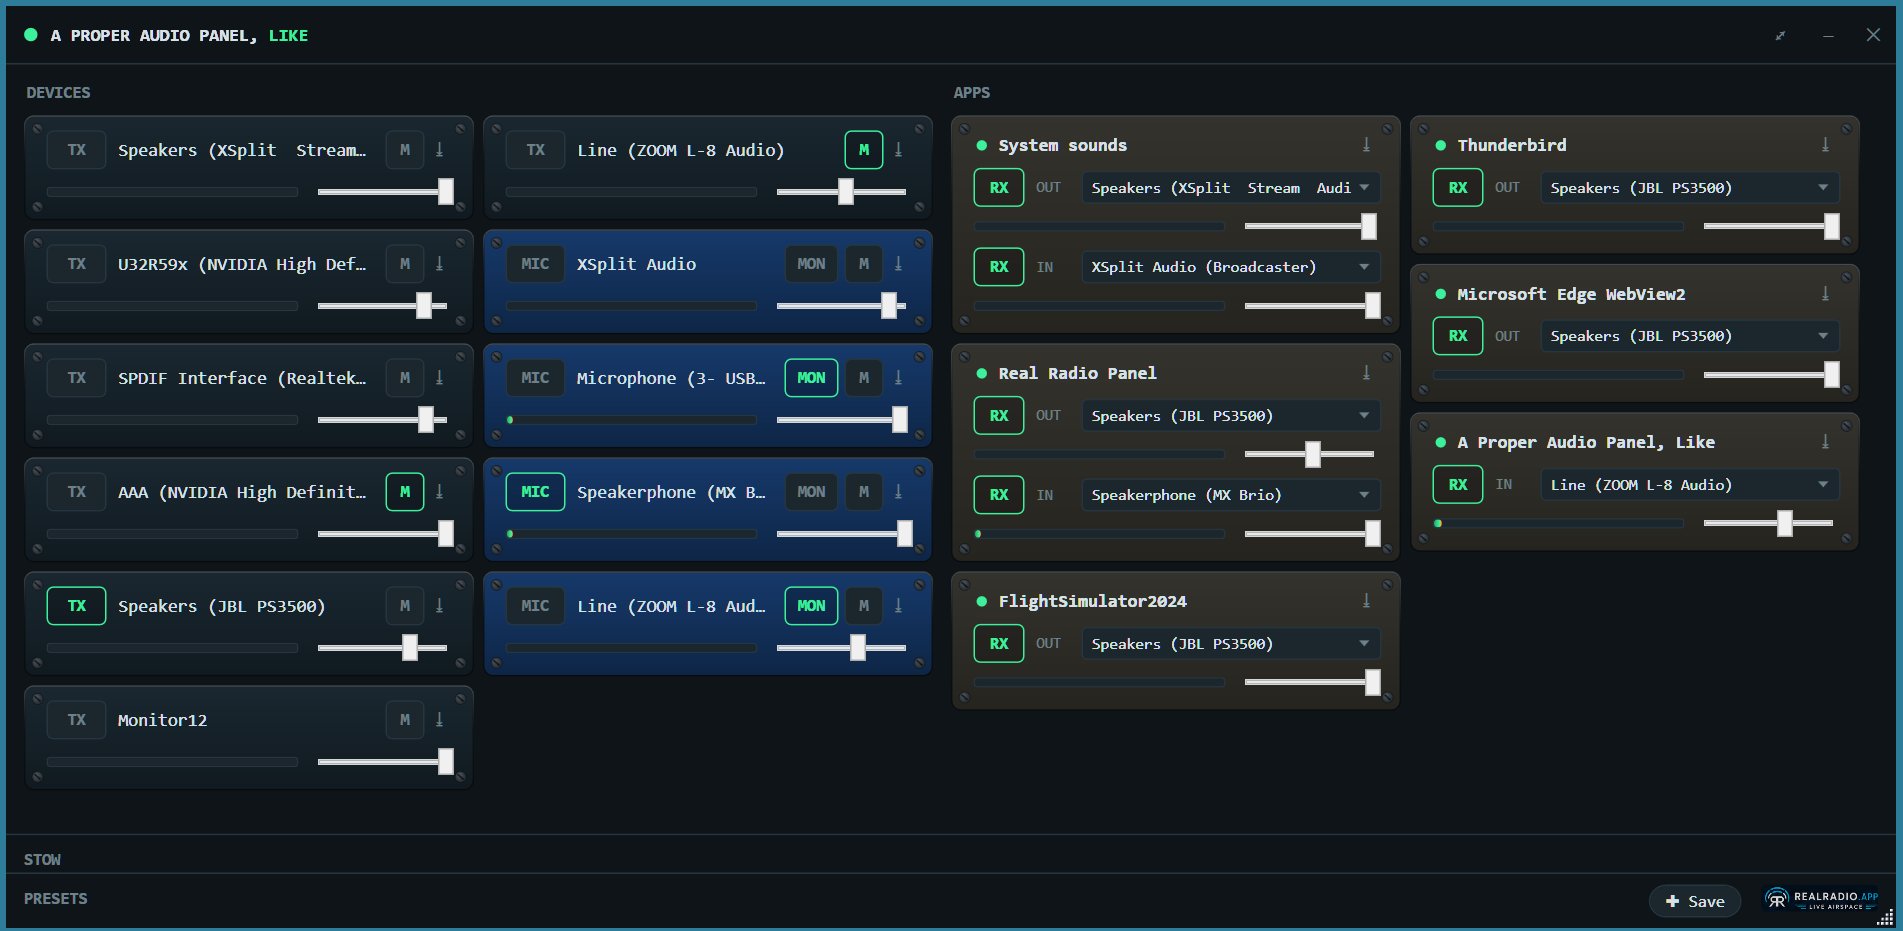Image resolution: width=1903 pixels, height=931 pixels.
Task: Open Real Radio Panel IN Speakerphone dropdown
Action: 1231,495
